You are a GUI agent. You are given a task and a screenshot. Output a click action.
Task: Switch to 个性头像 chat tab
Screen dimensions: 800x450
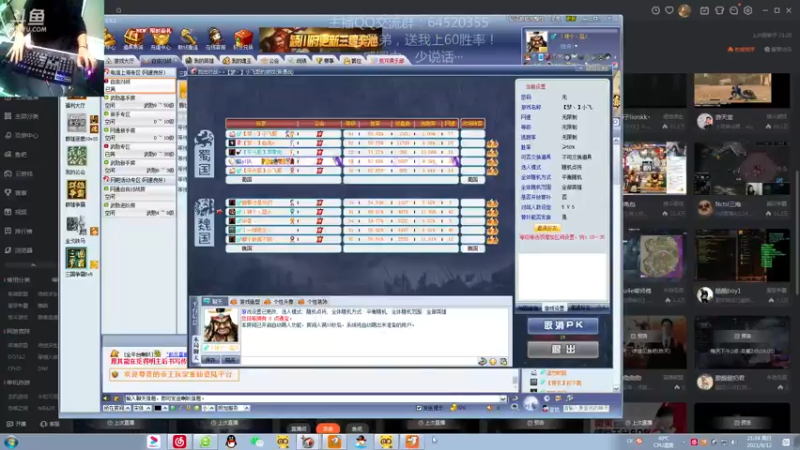(279, 302)
